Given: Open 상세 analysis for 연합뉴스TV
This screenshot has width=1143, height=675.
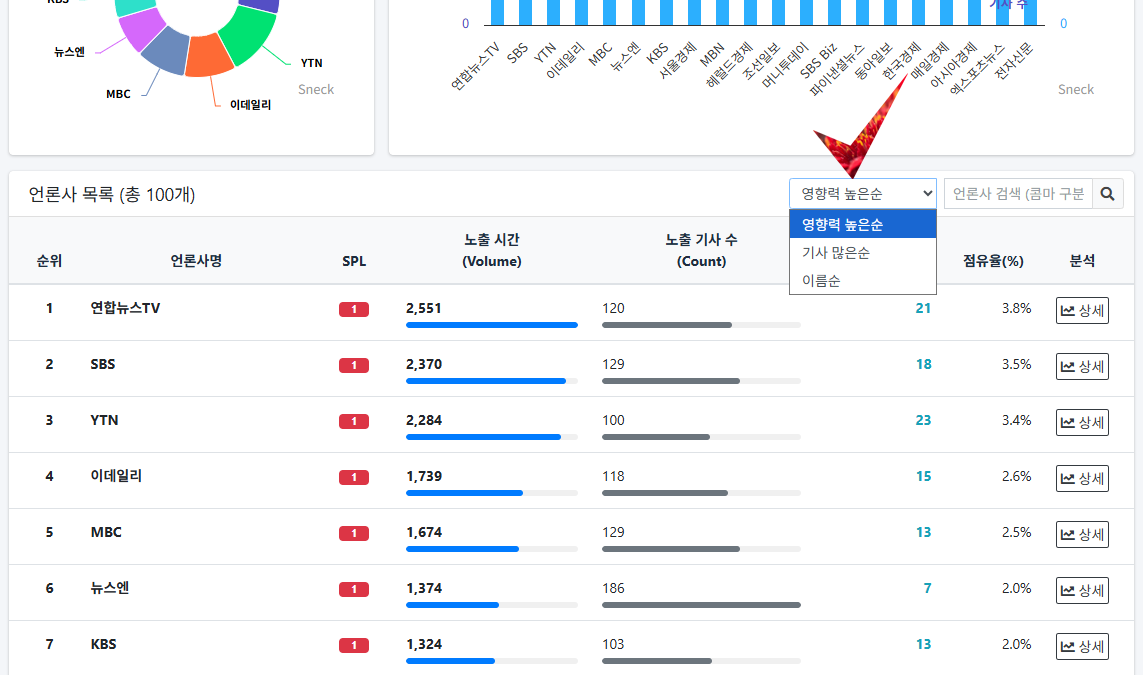Looking at the screenshot, I should 1082,311.
